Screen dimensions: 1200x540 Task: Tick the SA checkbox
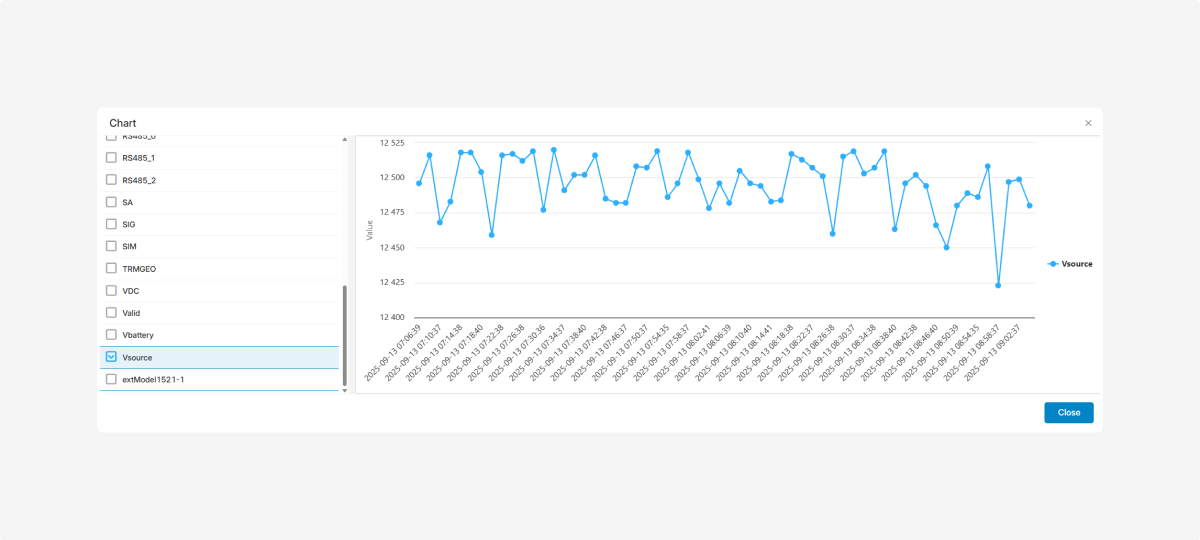tap(111, 202)
